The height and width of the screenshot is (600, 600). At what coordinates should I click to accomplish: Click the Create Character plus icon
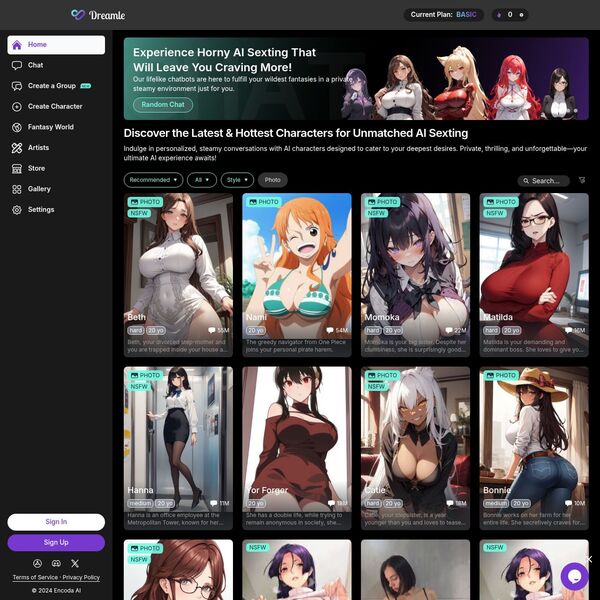tap(17, 107)
